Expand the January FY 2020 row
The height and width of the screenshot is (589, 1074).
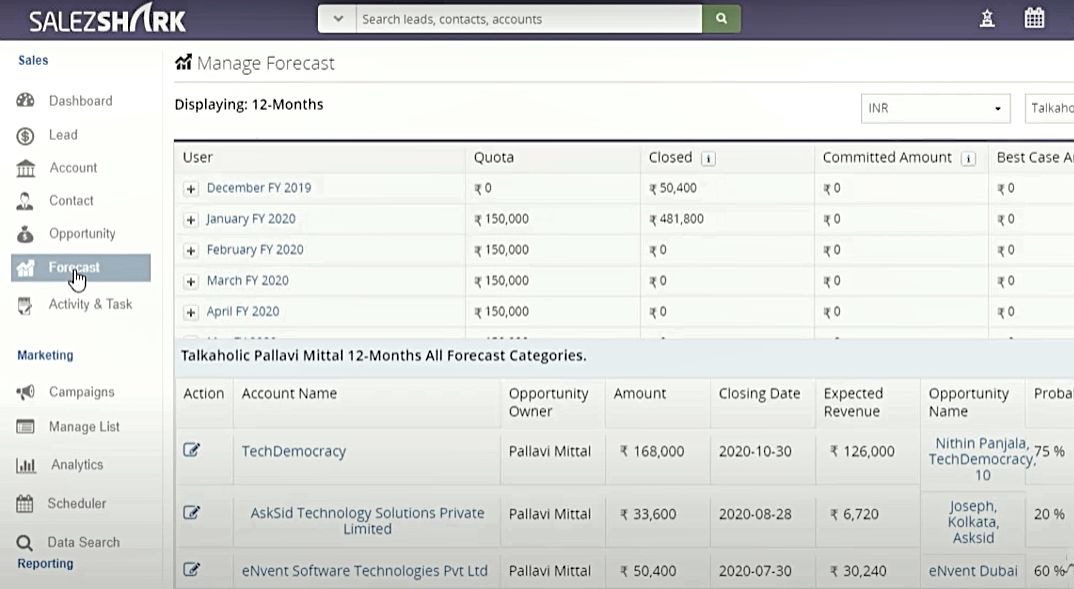191,220
